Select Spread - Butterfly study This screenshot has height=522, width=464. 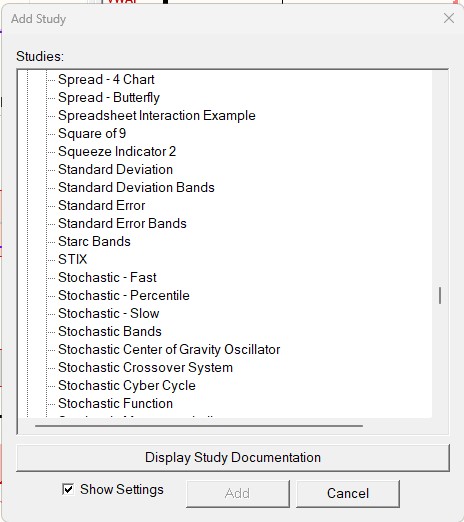109,97
